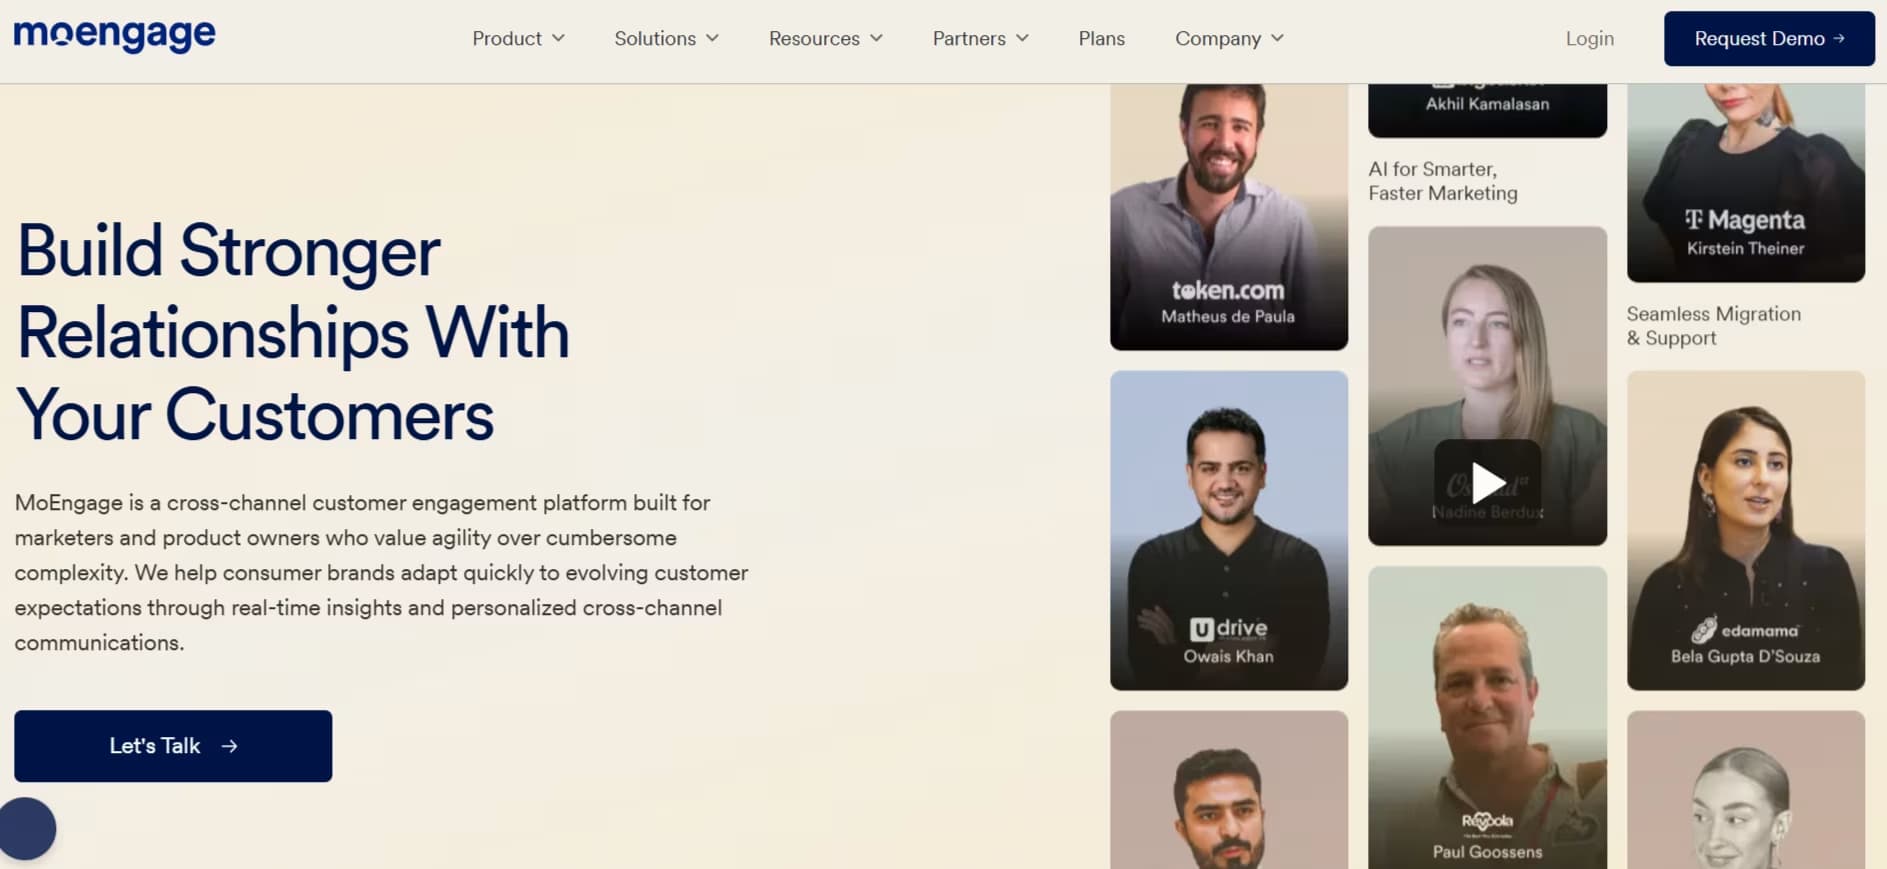This screenshot has height=869, width=1887.
Task: Expand the Partners dropdown chevron
Action: coord(1022,38)
